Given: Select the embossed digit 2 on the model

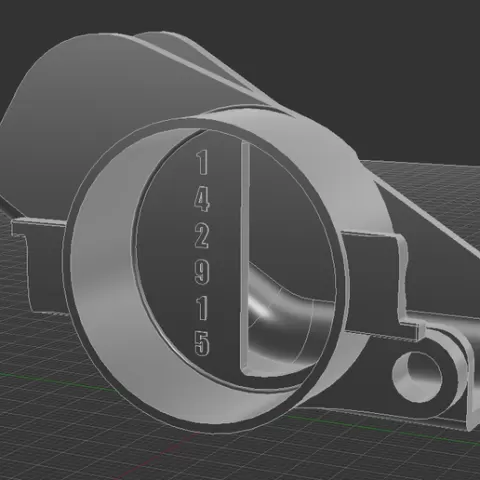Looking at the screenshot, I should pyautogui.click(x=202, y=236).
